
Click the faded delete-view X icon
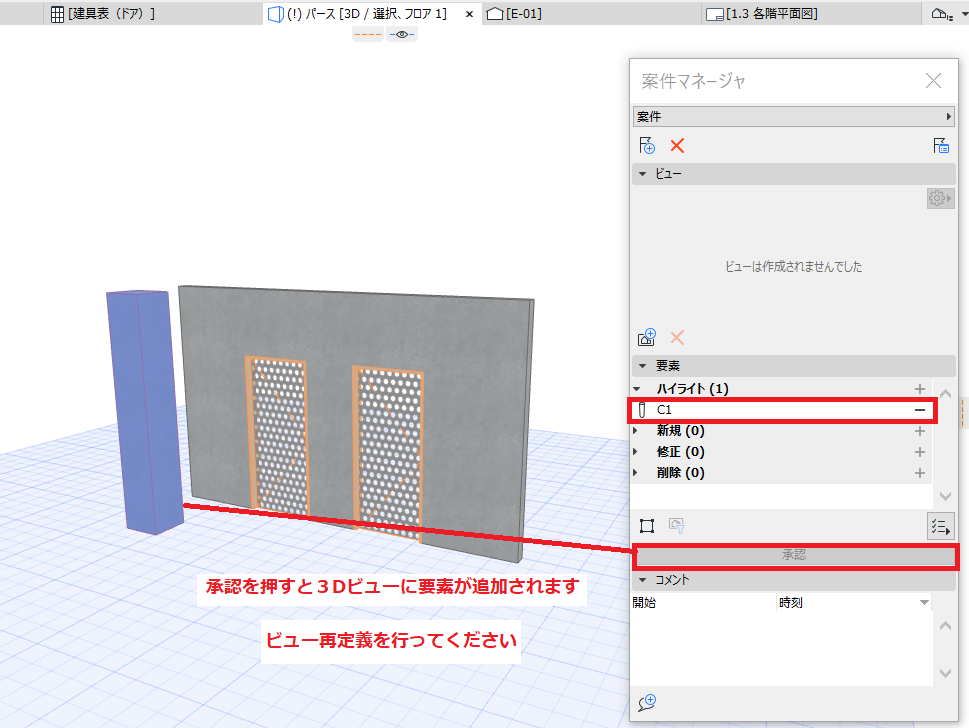pos(677,337)
